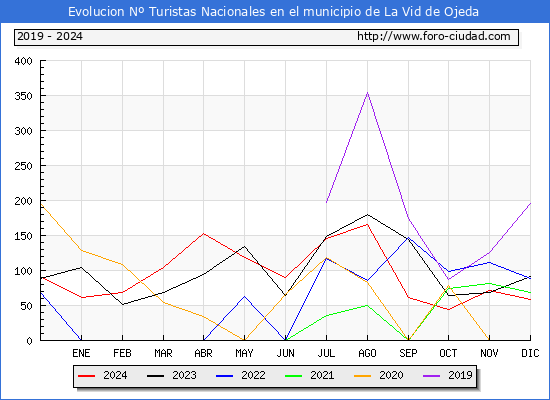
Task: Click the 200 value on the y-axis
Action: (23, 201)
